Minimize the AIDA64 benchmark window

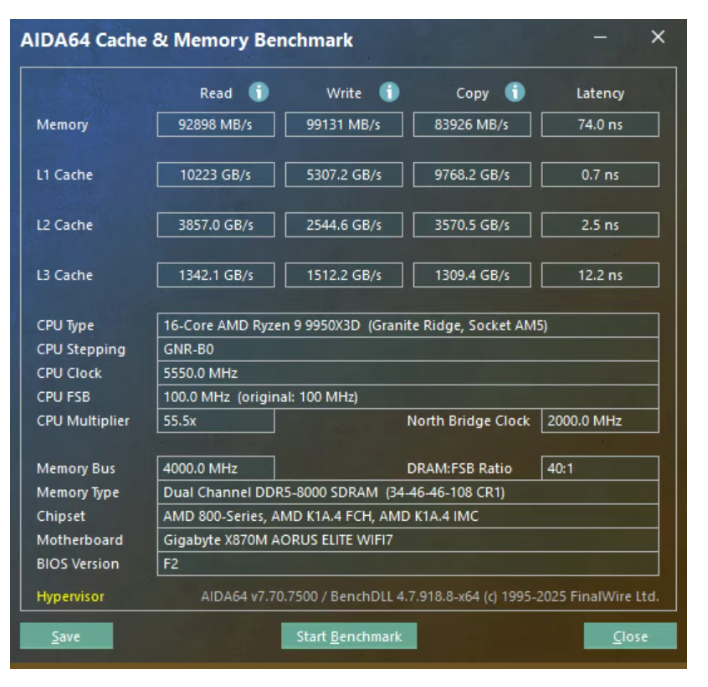tap(600, 37)
